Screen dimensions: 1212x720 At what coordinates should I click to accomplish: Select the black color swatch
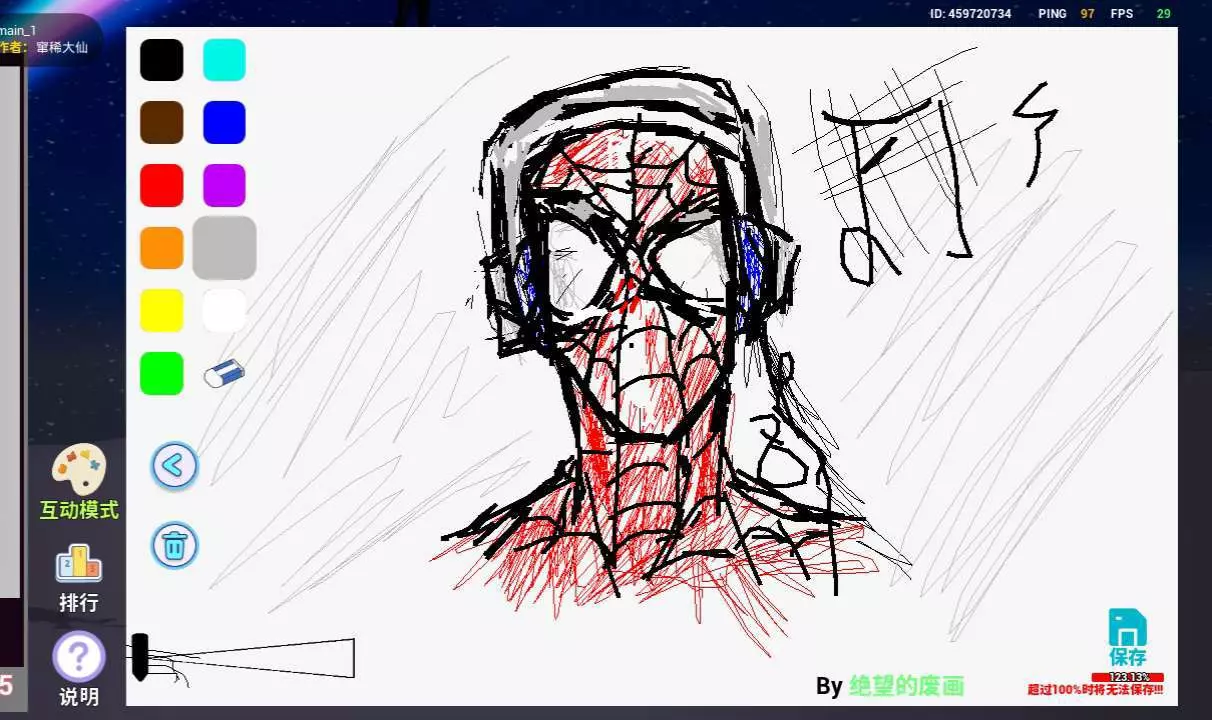click(x=161, y=60)
